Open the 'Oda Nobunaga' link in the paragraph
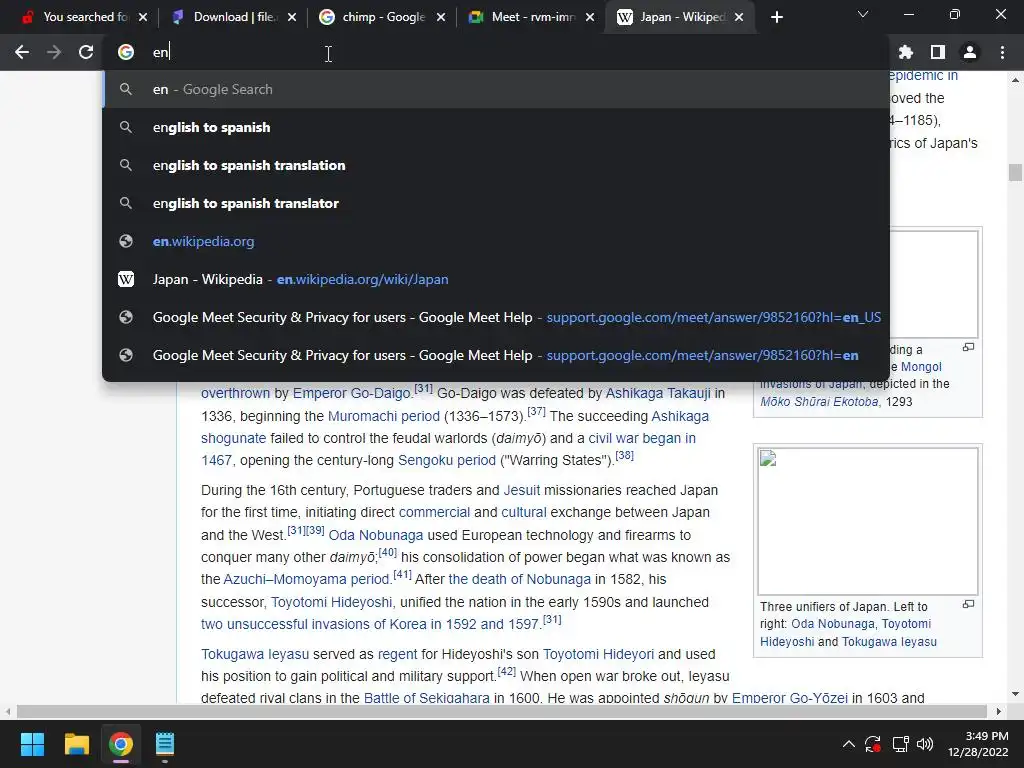Viewport: 1024px width, 768px height. 376,536
